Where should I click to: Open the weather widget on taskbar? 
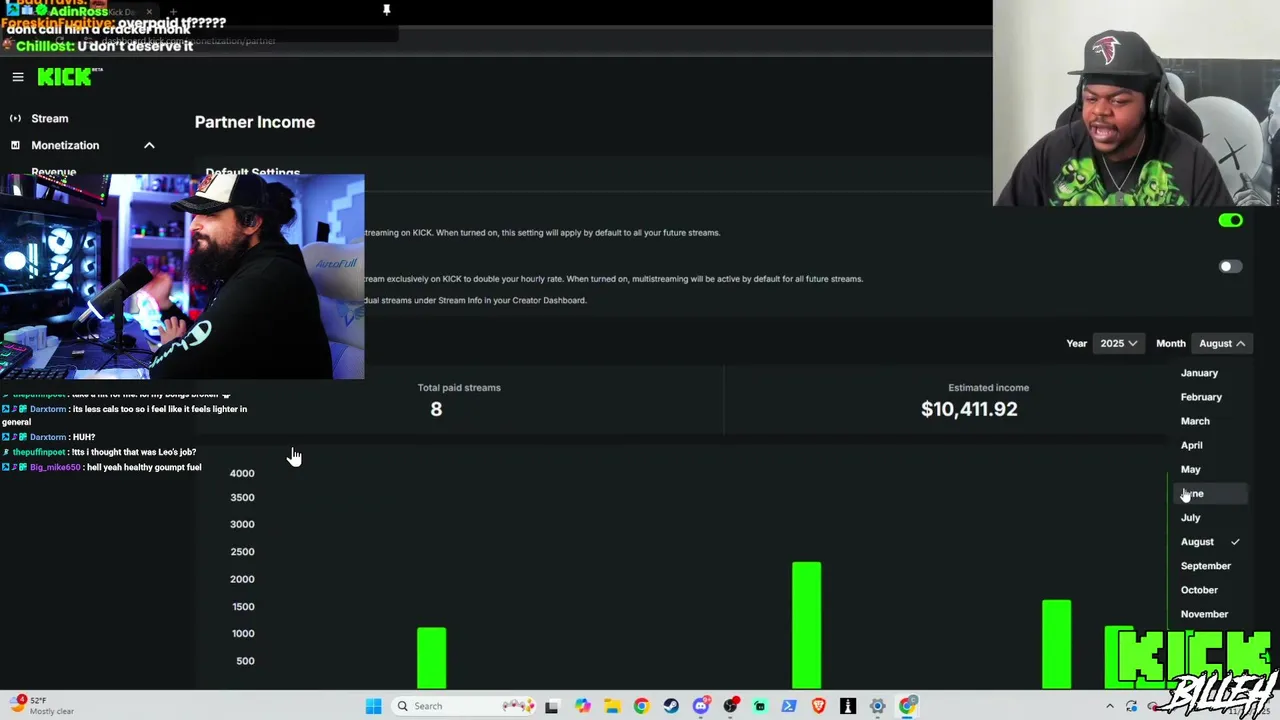coord(42,705)
